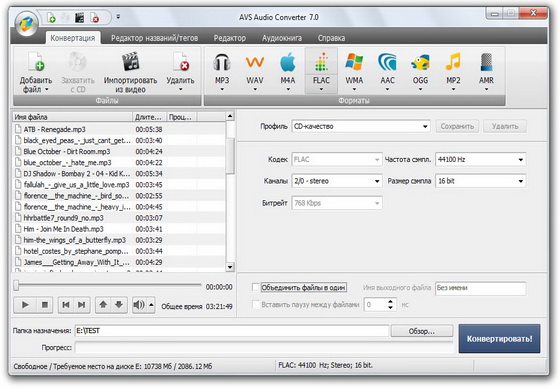This screenshot has width=560, height=388.
Task: Click the Длительность column header
Action: pos(149,117)
